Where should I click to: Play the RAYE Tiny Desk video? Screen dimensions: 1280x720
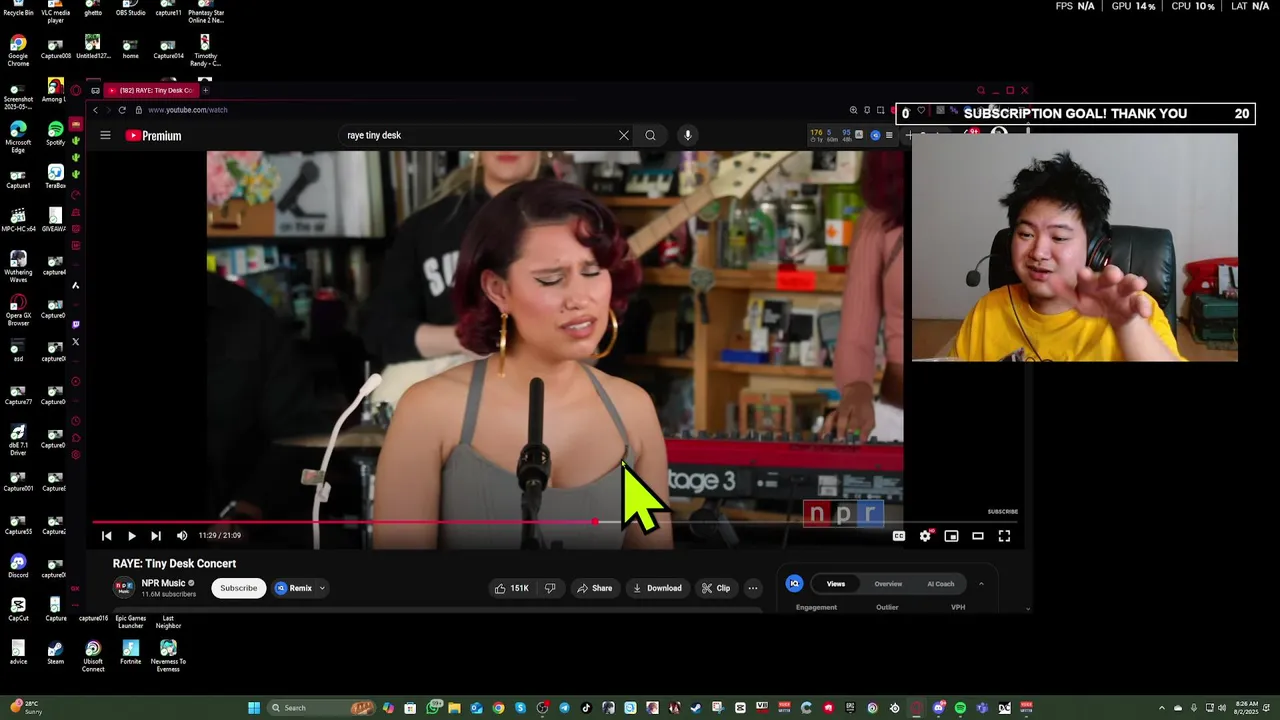(131, 536)
